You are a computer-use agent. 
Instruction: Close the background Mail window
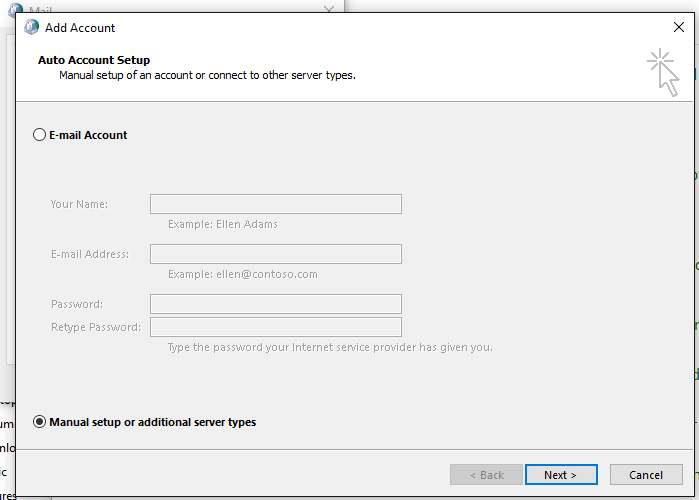pyautogui.click(x=329, y=9)
